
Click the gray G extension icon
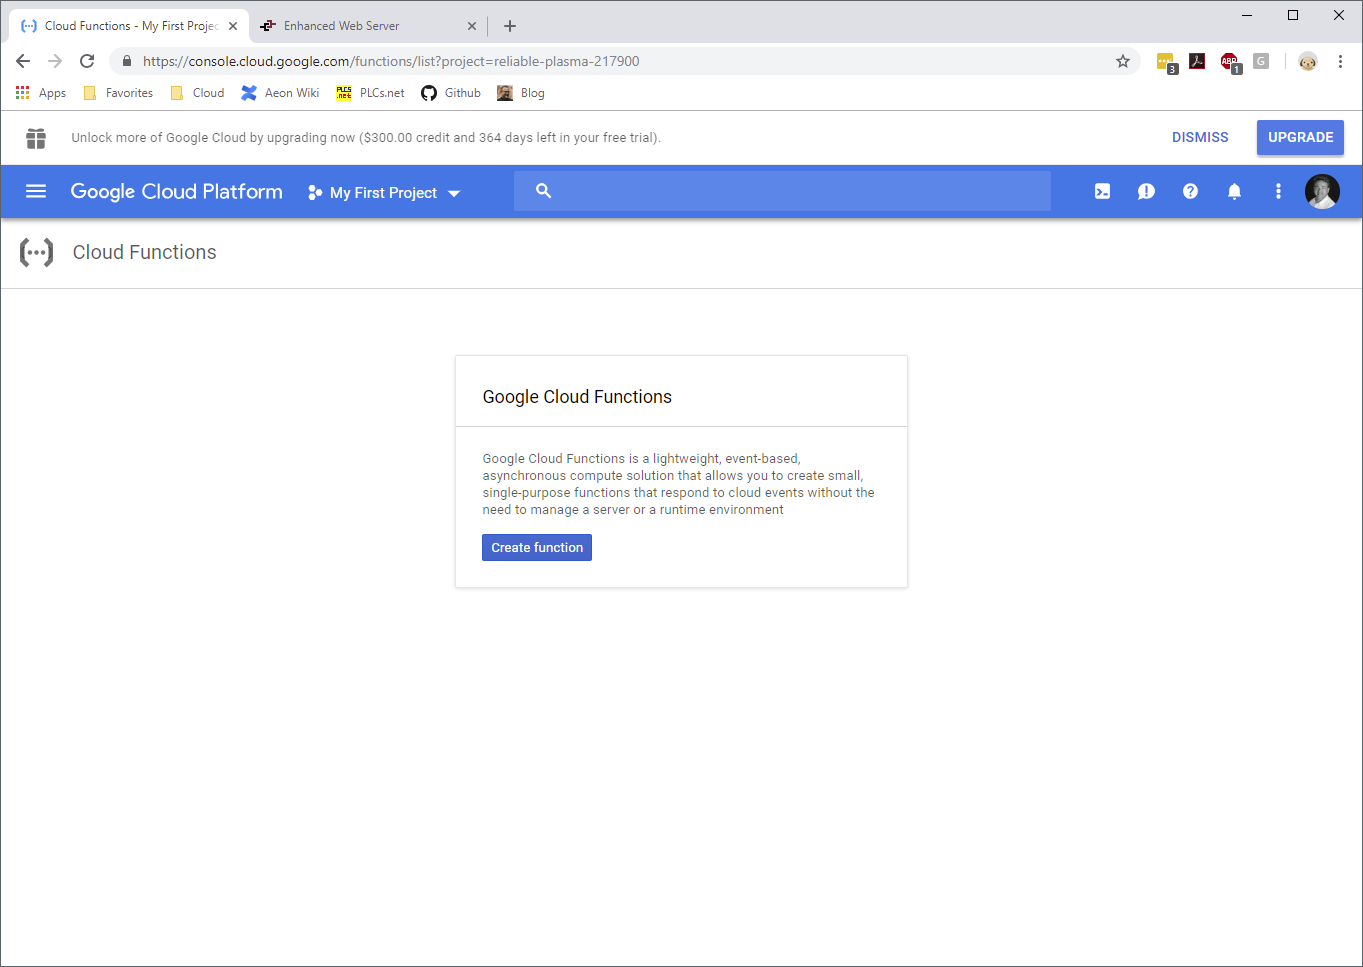(x=1261, y=61)
